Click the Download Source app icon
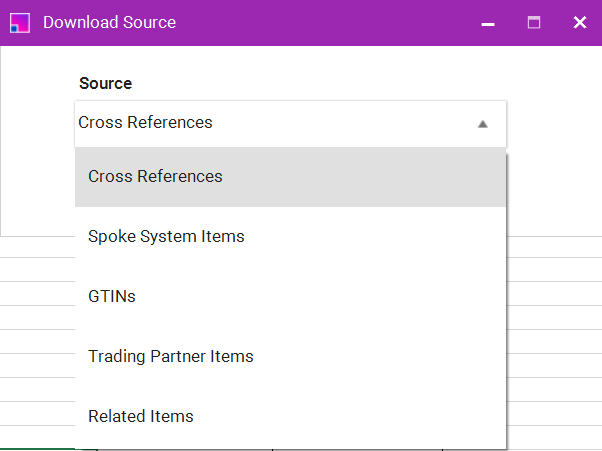Screen dimensions: 602x451 [19, 22]
